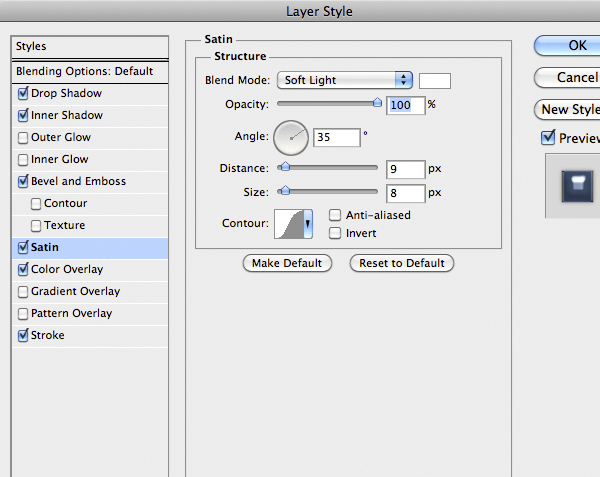Click the Distance value input field
Image resolution: width=600 pixels, height=477 pixels.
pos(405,169)
